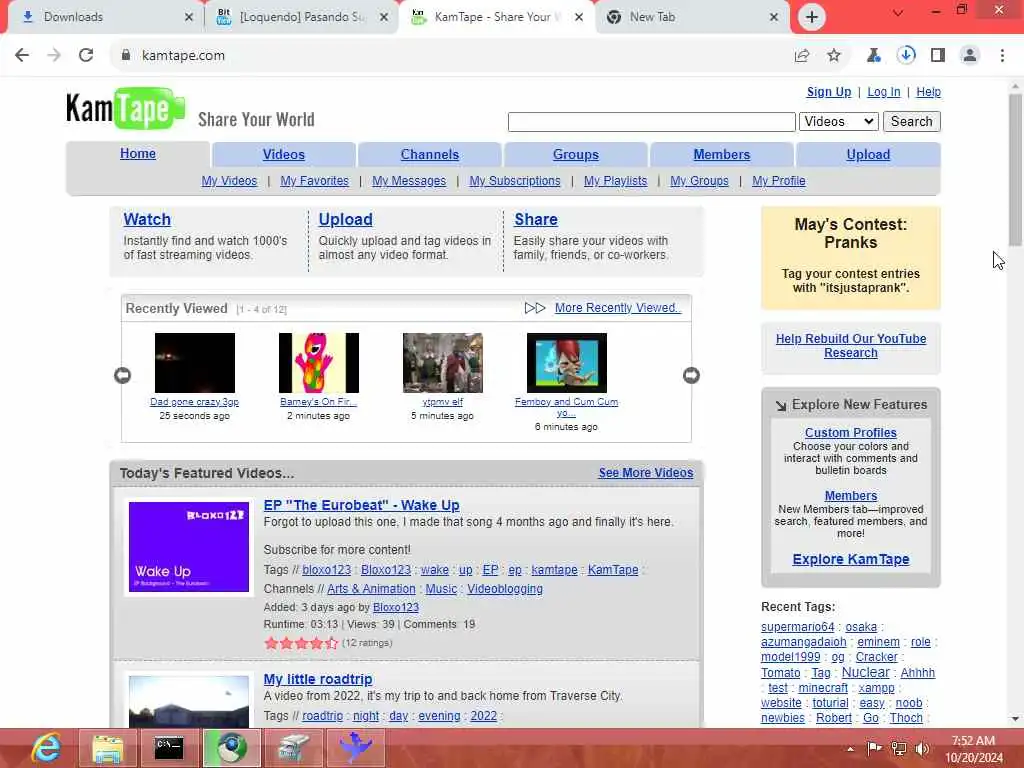Open the Upload navigation tab
Viewport: 1024px width, 768px height.
[x=868, y=155]
